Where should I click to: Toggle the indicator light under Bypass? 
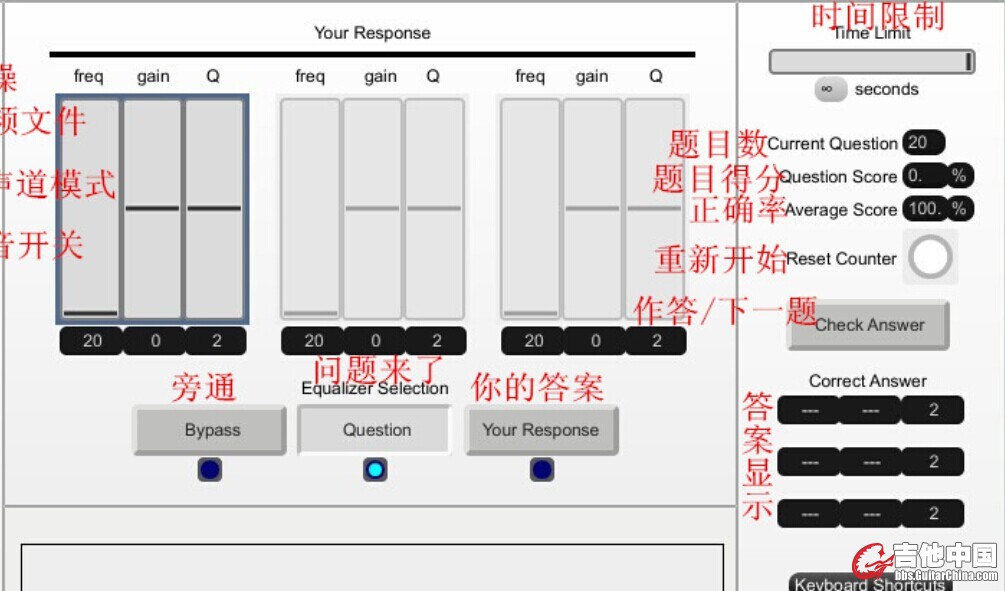click(x=210, y=470)
